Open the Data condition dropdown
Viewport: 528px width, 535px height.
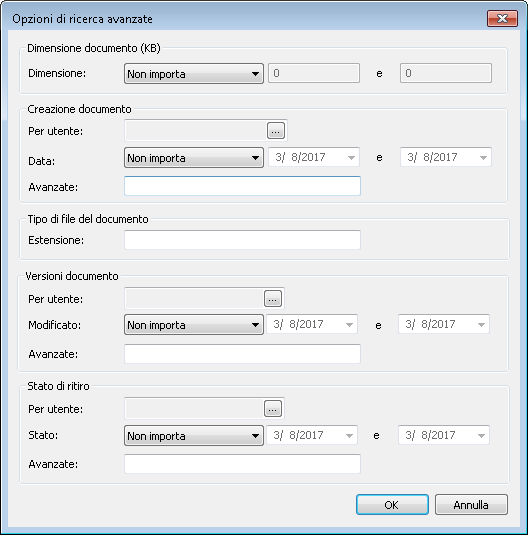194,158
